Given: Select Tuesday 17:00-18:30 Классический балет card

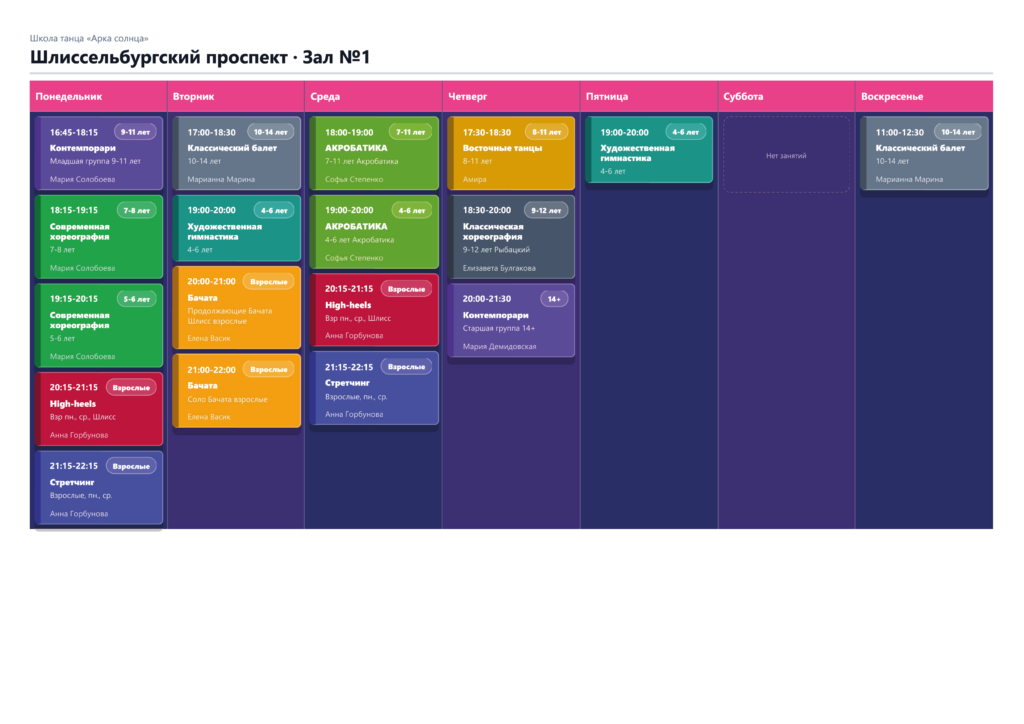Looking at the screenshot, I should pos(237,153).
